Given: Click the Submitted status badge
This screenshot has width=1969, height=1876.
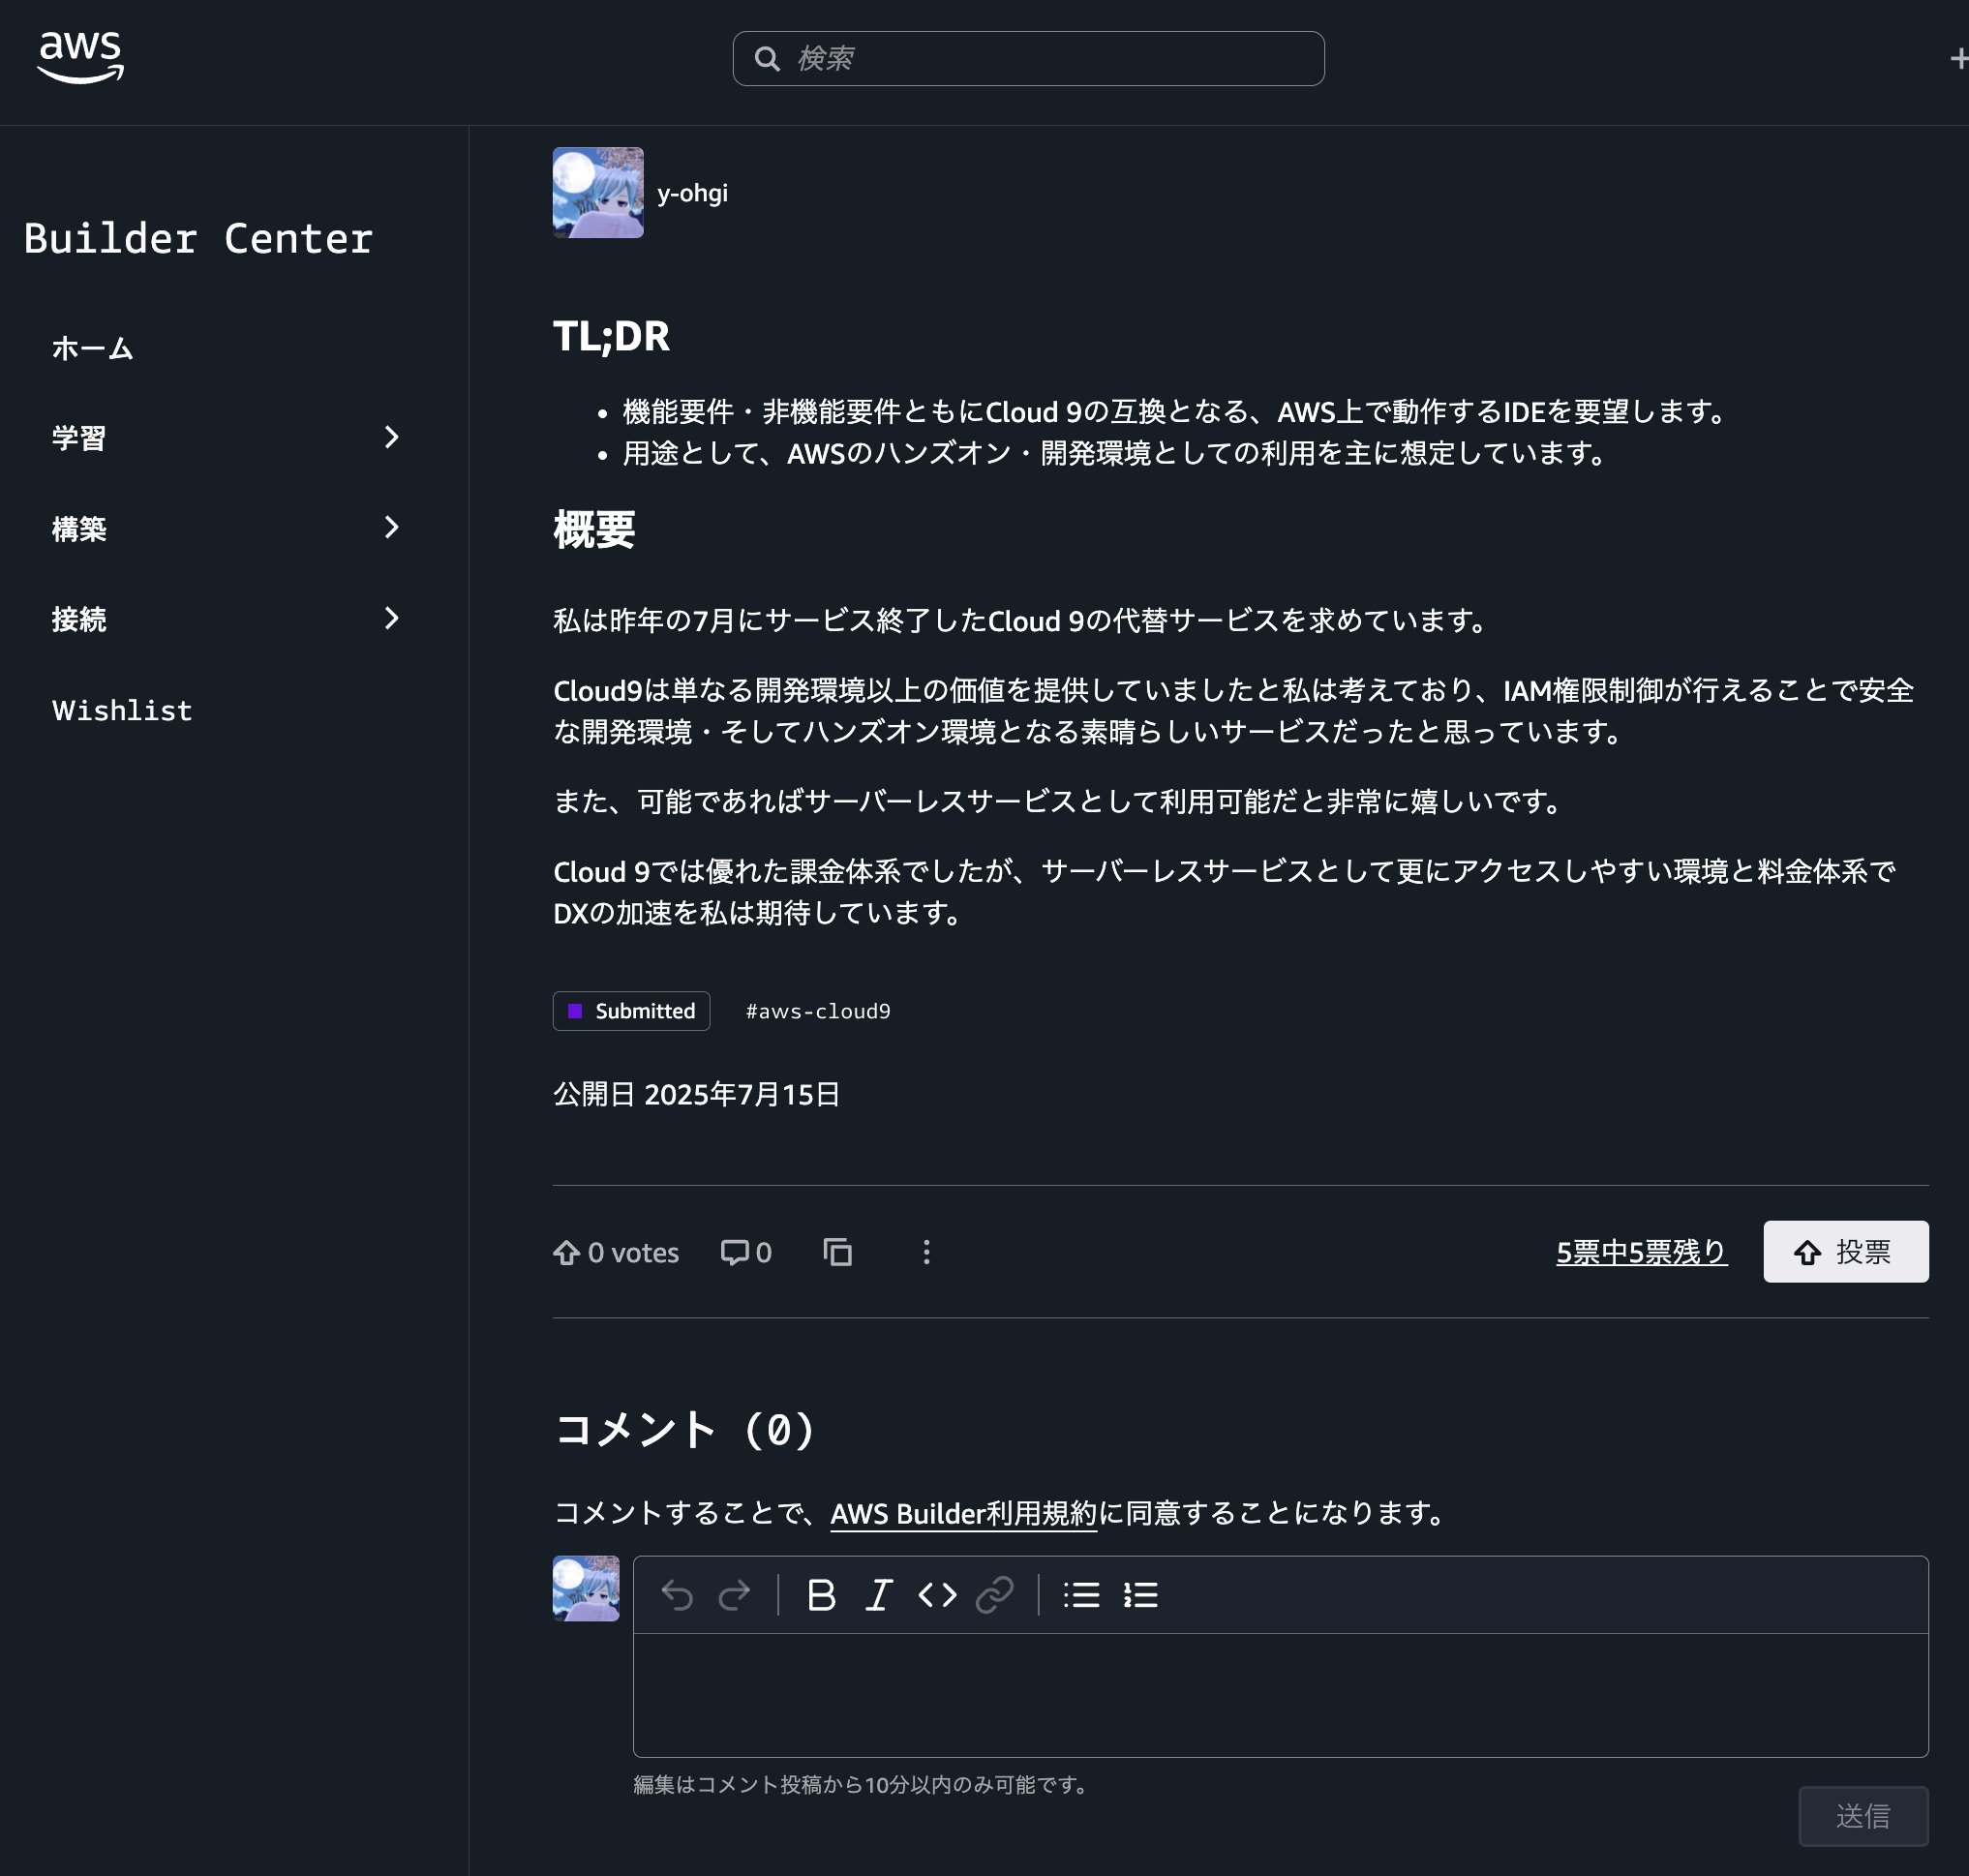Looking at the screenshot, I should [x=631, y=1011].
